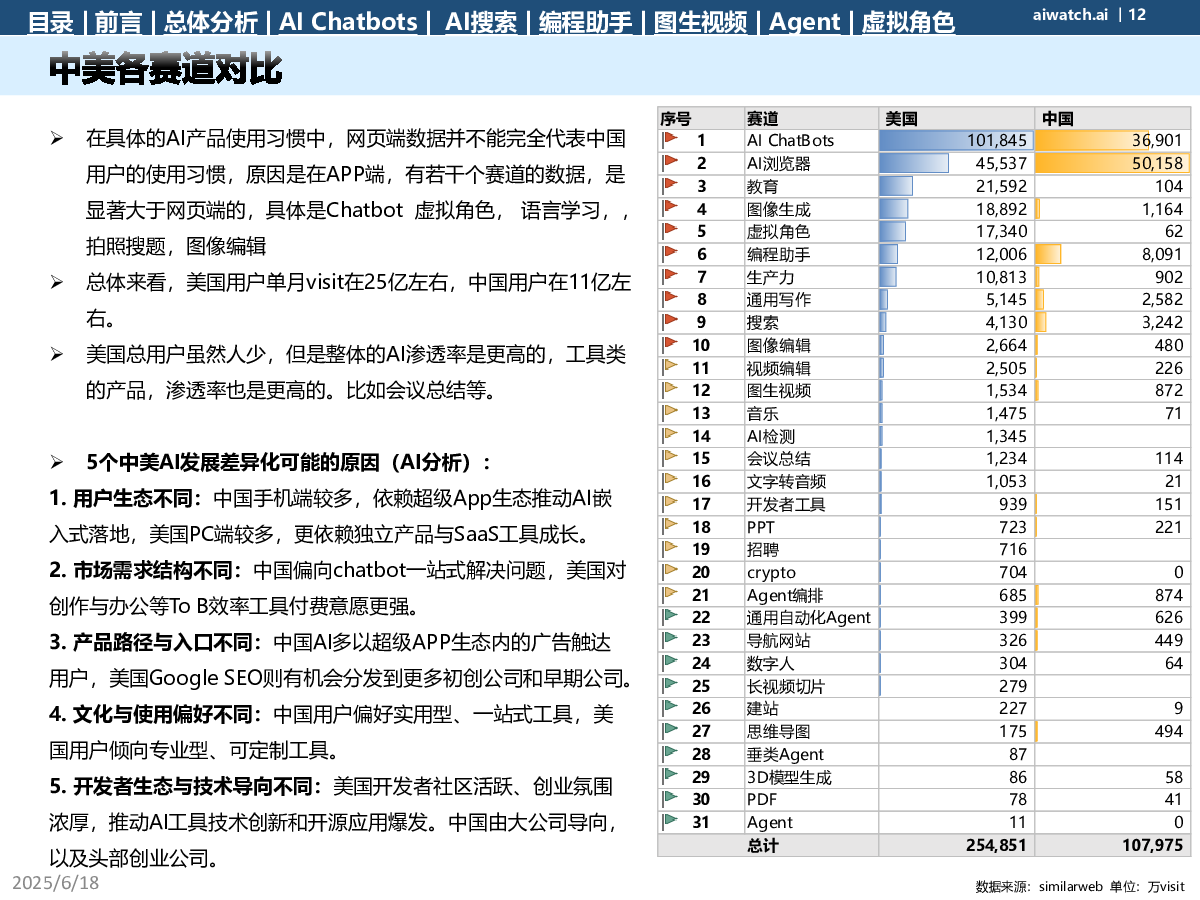
Task: Select the 中国 column header
Action: (1113, 117)
